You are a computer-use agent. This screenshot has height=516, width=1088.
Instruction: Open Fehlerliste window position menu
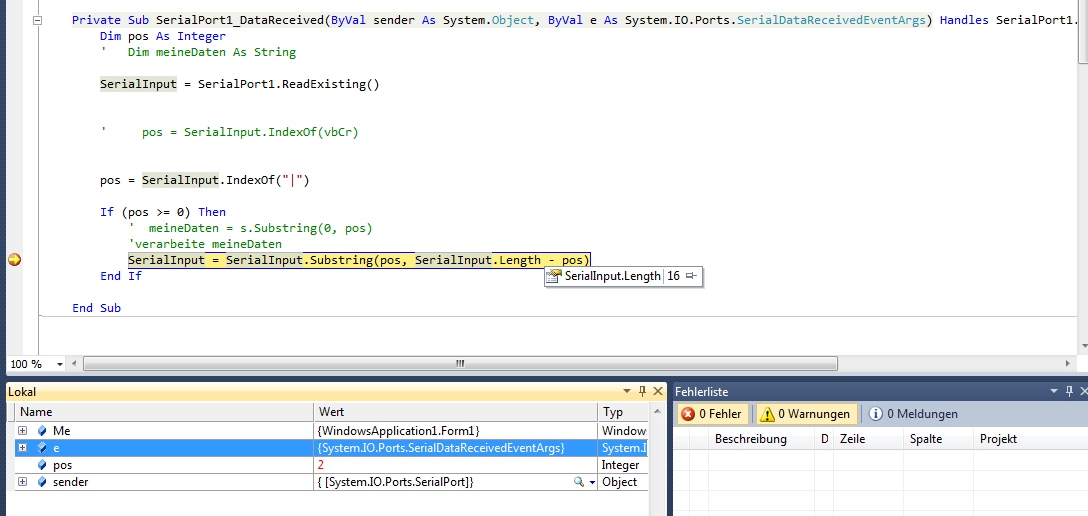tap(1055, 392)
